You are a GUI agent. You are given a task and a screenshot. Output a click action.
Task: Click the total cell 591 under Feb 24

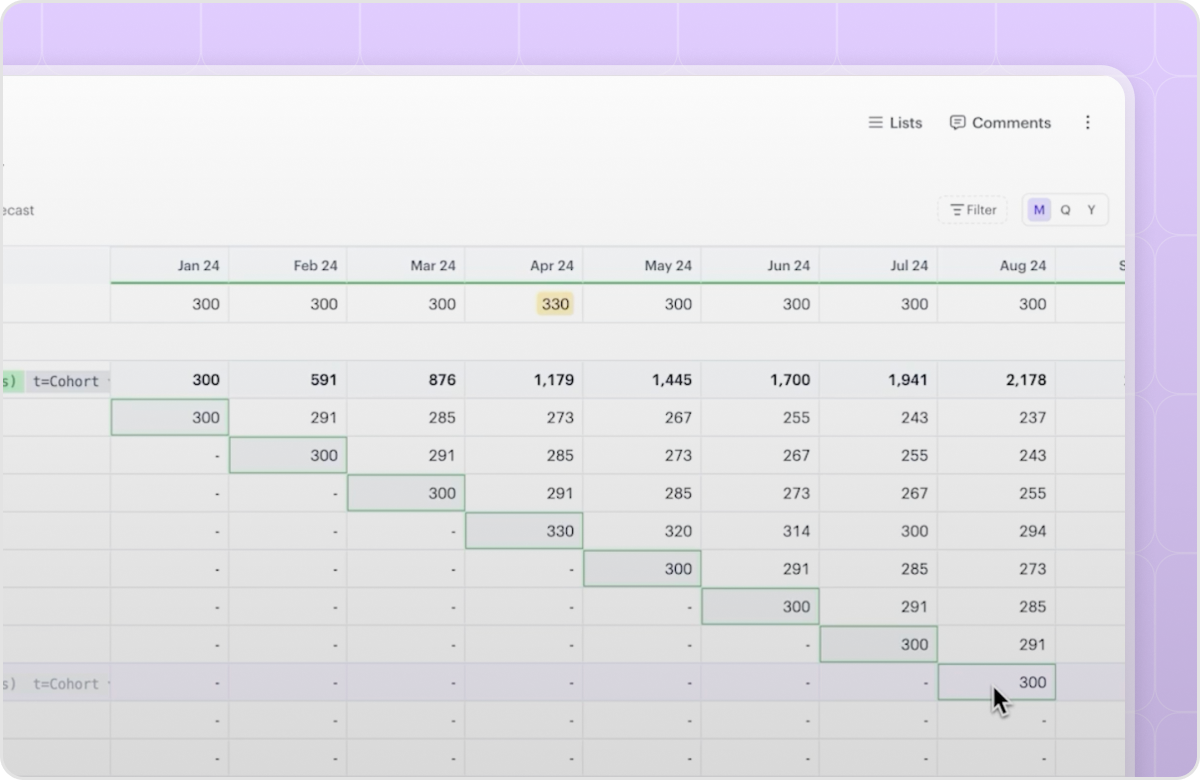[x=288, y=380]
